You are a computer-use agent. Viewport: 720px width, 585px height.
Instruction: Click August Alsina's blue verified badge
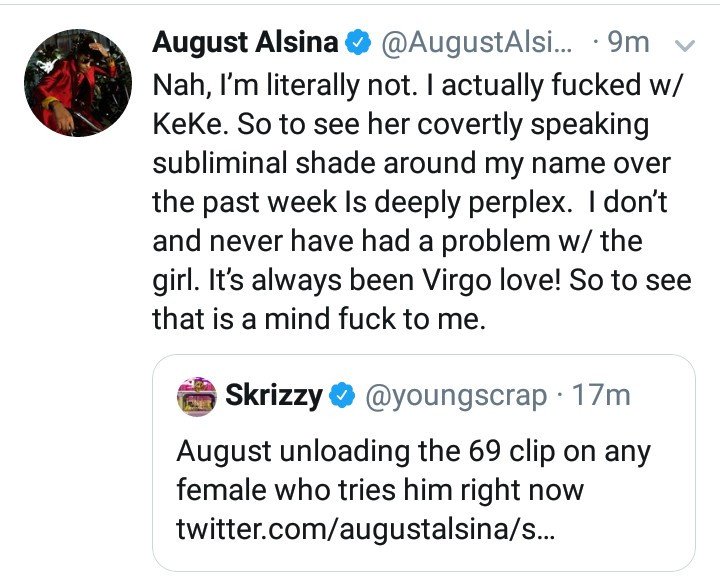pyautogui.click(x=358, y=44)
